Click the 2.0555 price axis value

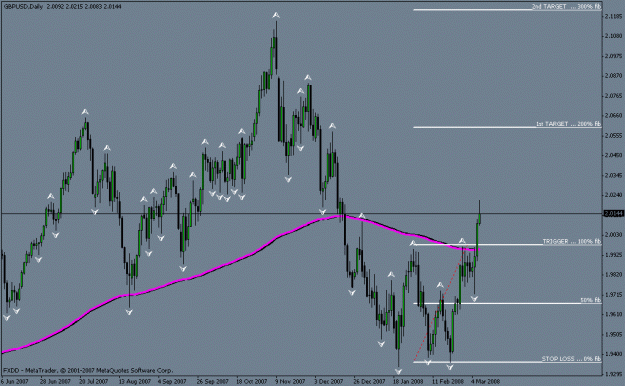coord(614,136)
